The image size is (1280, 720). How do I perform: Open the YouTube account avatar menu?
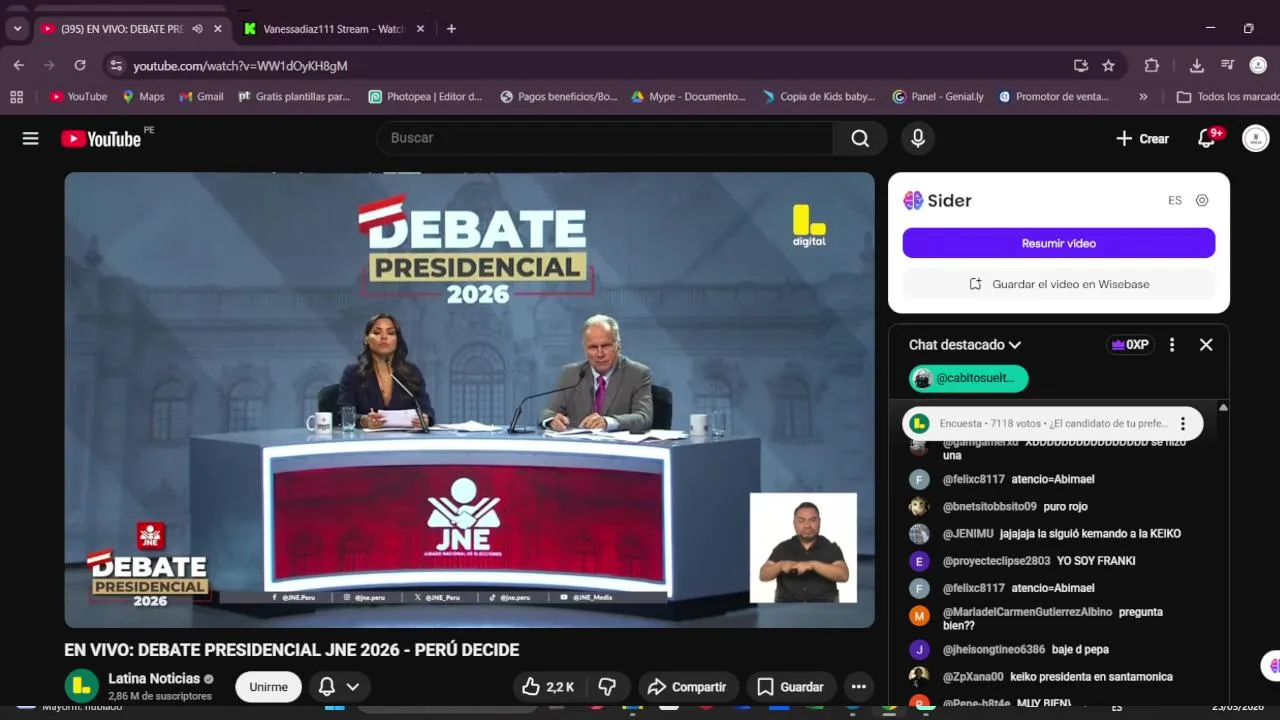(1255, 138)
